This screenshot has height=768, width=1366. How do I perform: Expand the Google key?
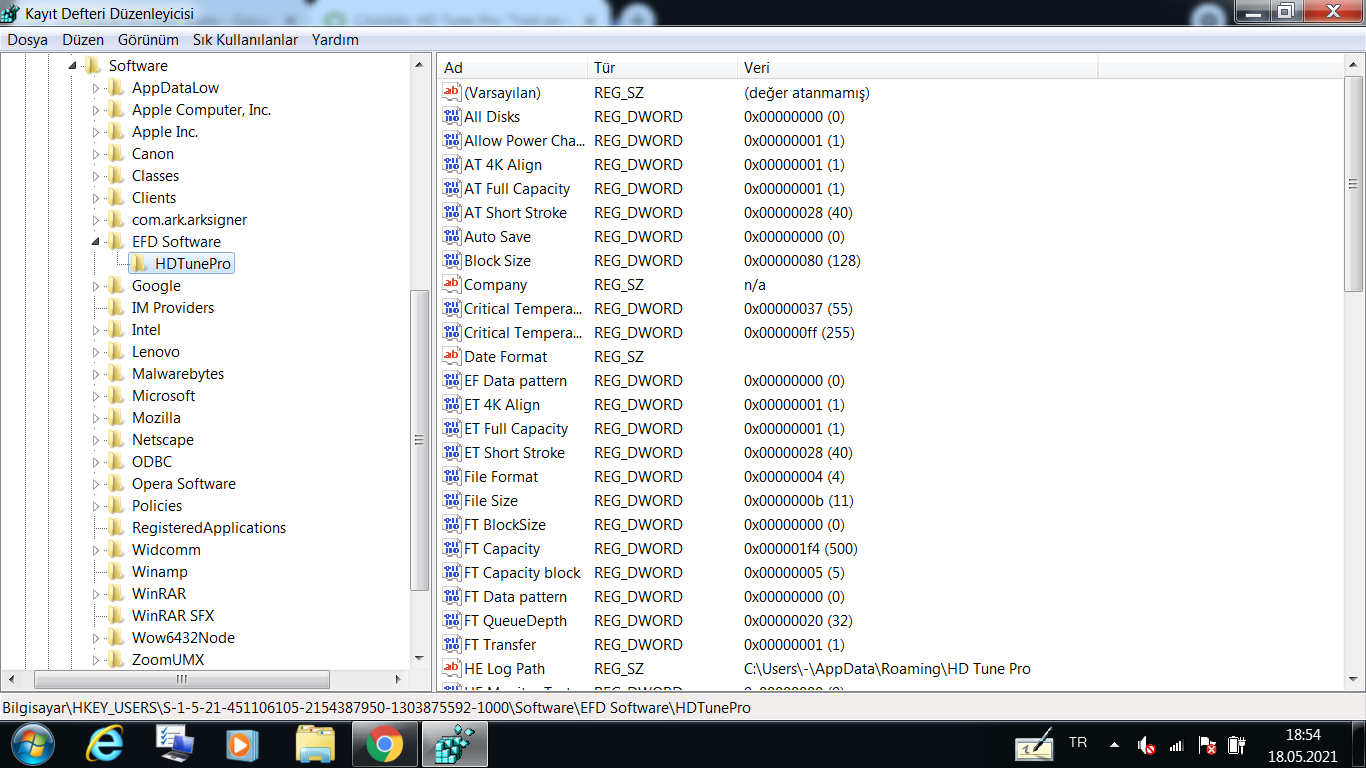[97, 286]
